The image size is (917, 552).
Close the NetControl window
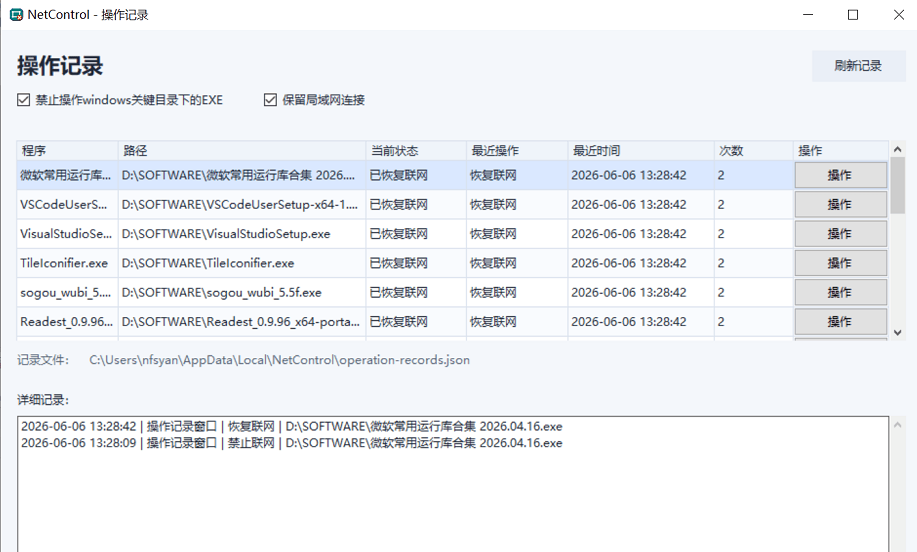click(x=899, y=15)
